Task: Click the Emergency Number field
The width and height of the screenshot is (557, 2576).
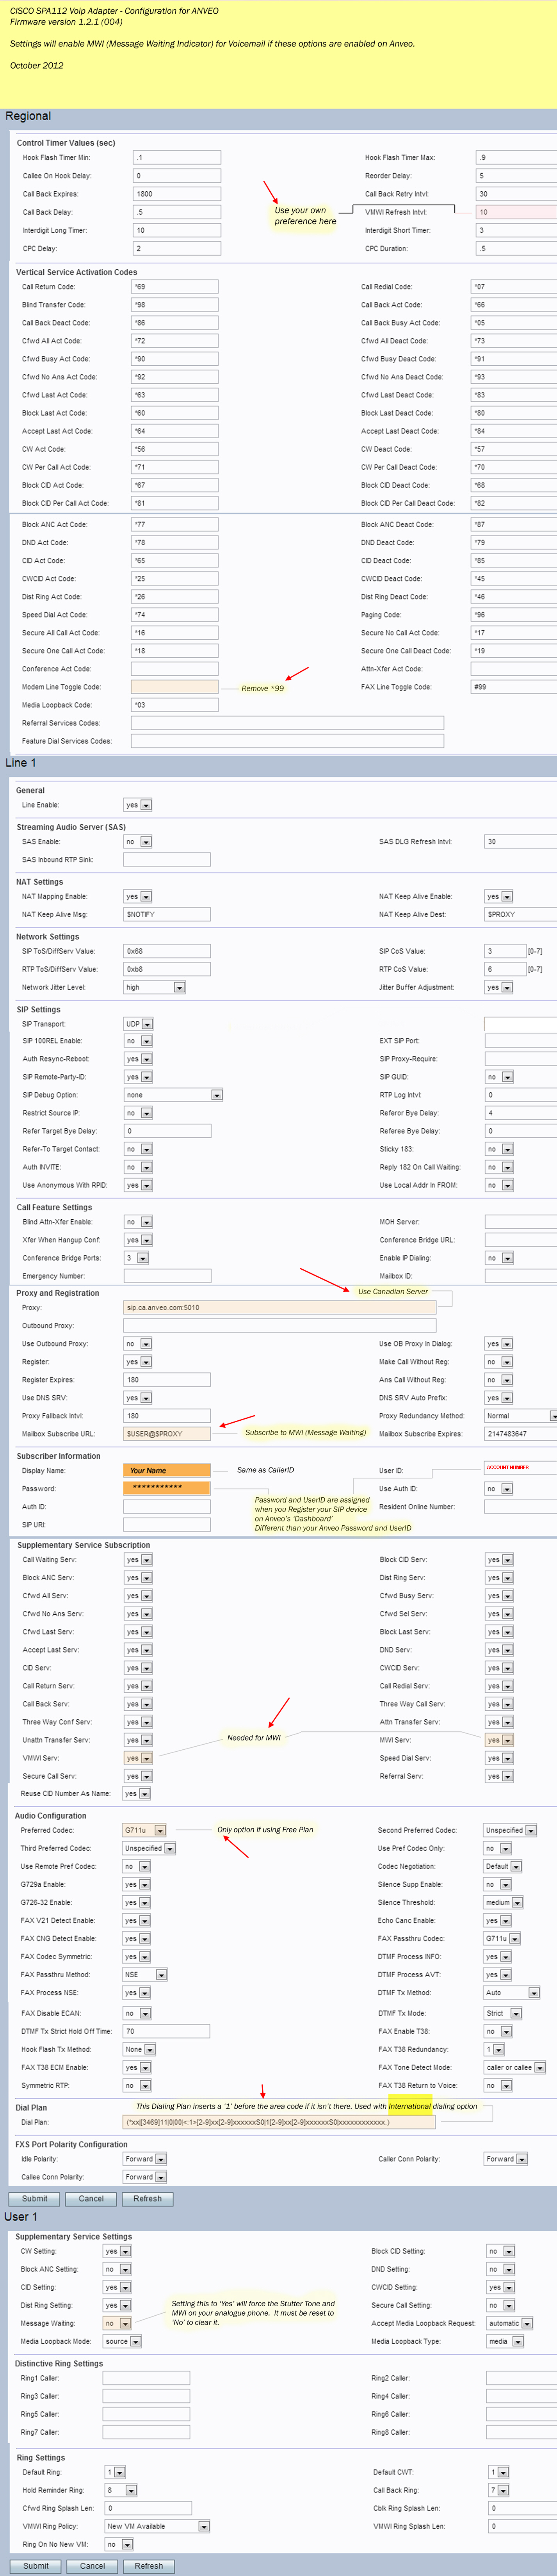Action: click(167, 1276)
